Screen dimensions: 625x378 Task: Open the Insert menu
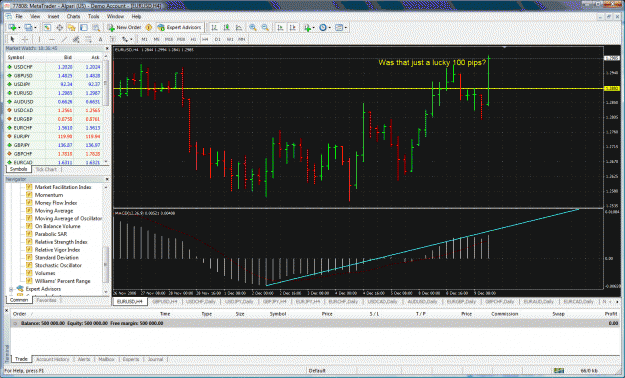tap(53, 16)
